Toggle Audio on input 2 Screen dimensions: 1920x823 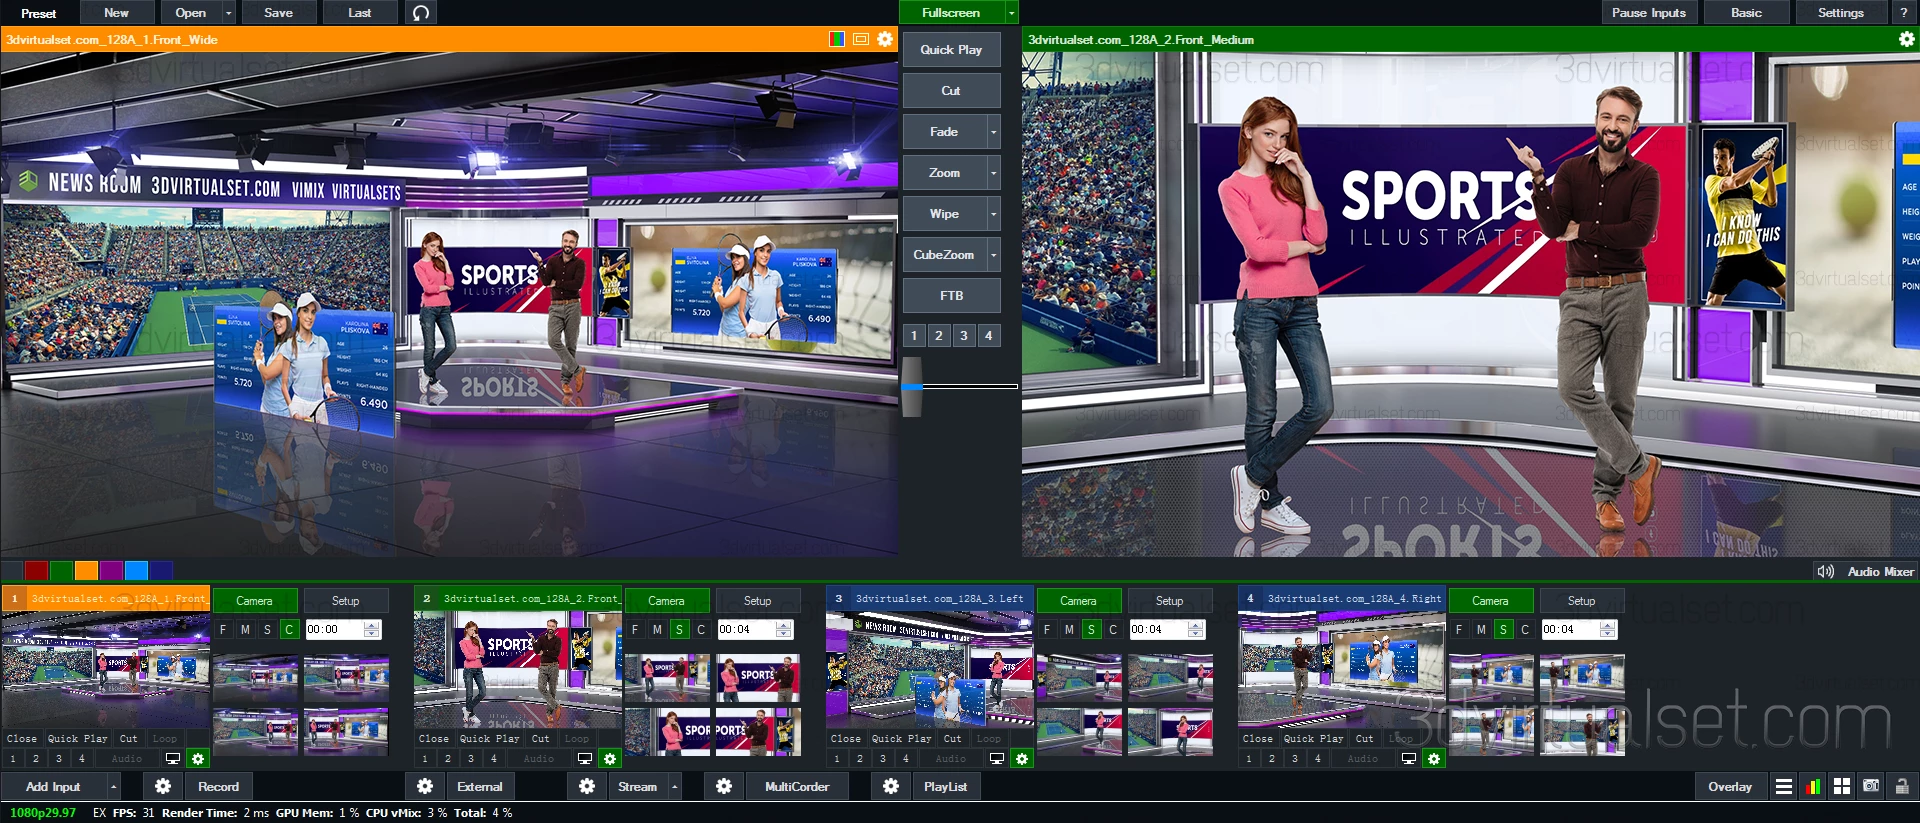[539, 759]
